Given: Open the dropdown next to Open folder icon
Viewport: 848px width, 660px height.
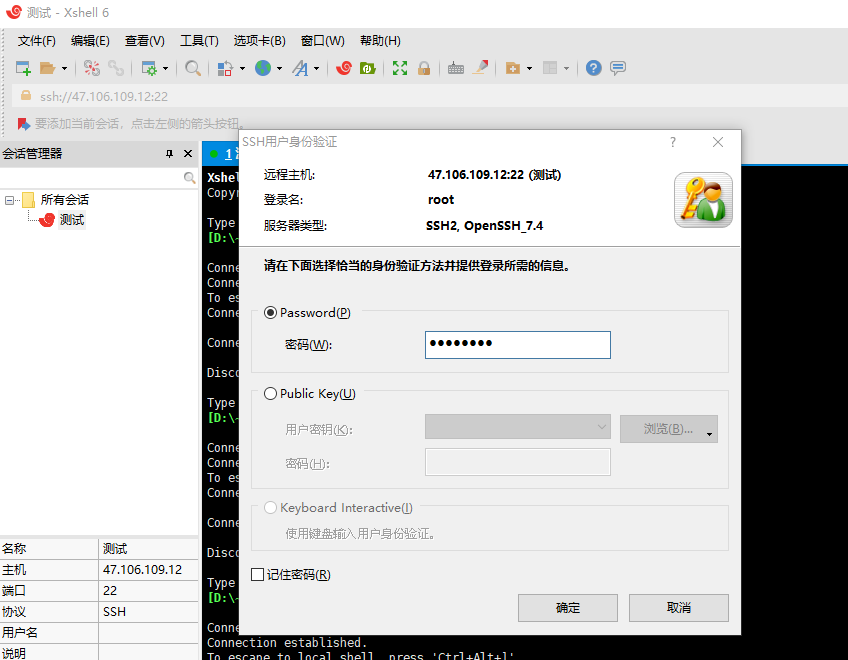Looking at the screenshot, I should [x=64, y=69].
